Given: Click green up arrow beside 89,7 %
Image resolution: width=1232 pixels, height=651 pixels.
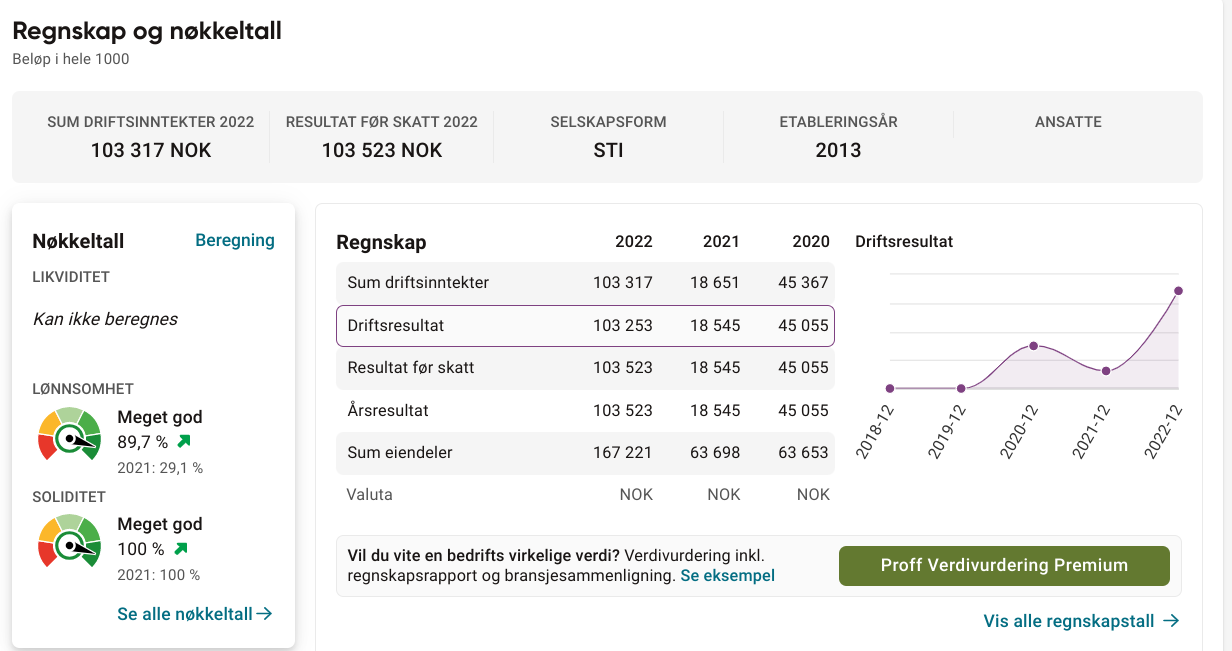Looking at the screenshot, I should tap(184, 442).
